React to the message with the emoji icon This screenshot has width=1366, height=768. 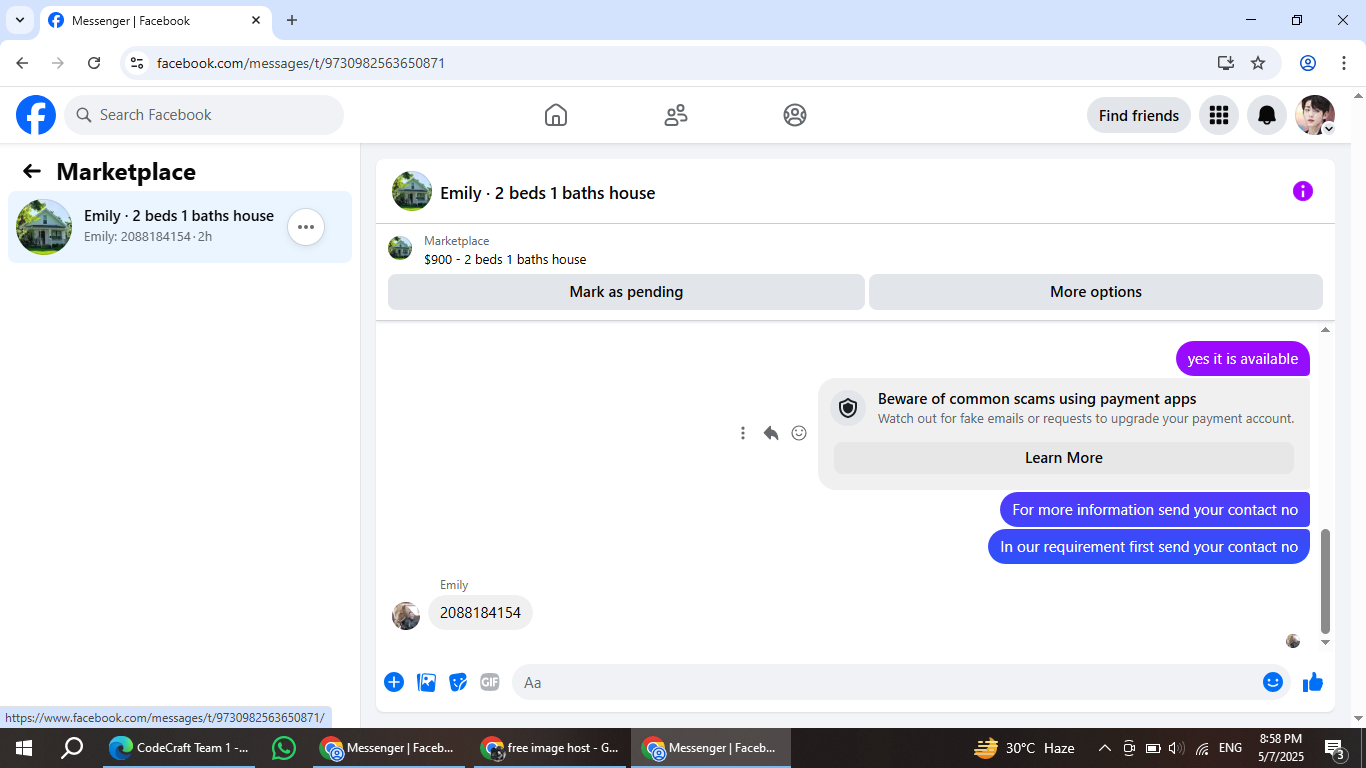tap(799, 433)
